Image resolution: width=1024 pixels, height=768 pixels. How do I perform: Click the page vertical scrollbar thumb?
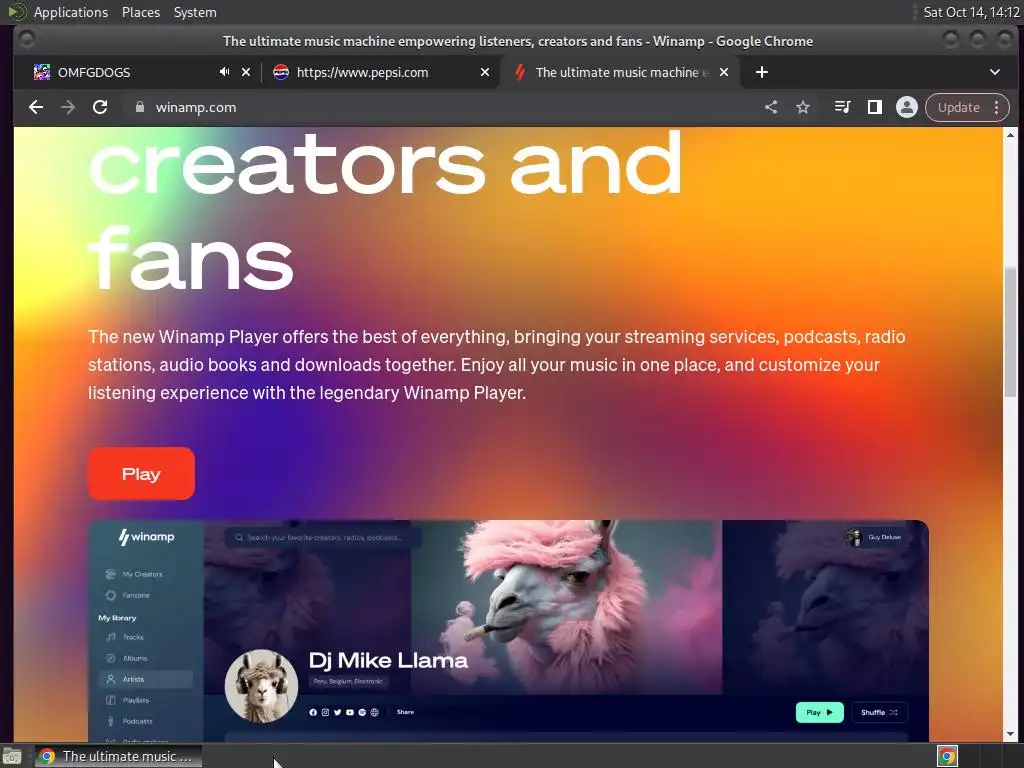pyautogui.click(x=1010, y=331)
